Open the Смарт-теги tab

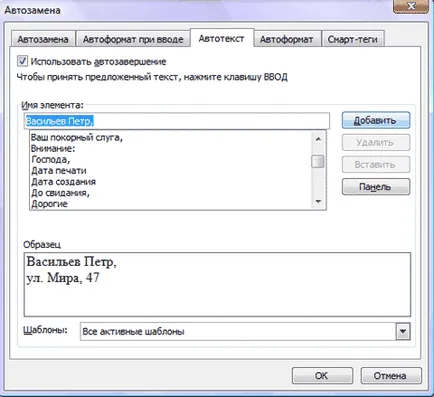[352, 39]
